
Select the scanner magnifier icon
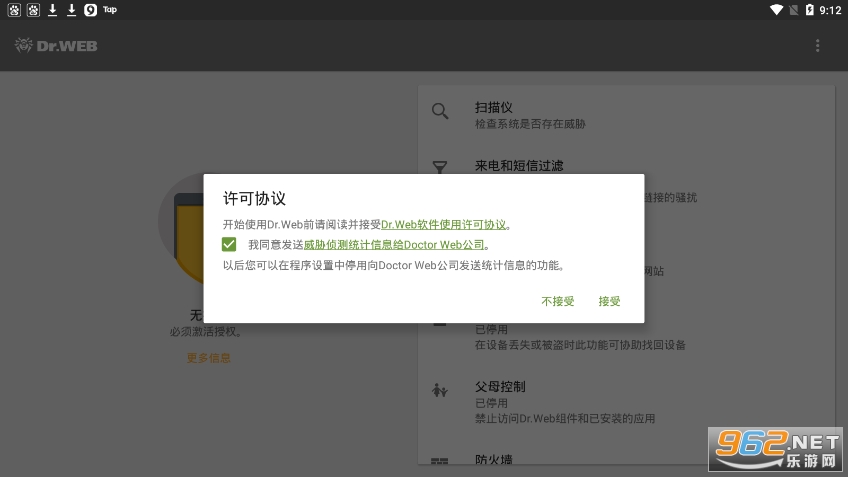[x=440, y=111]
